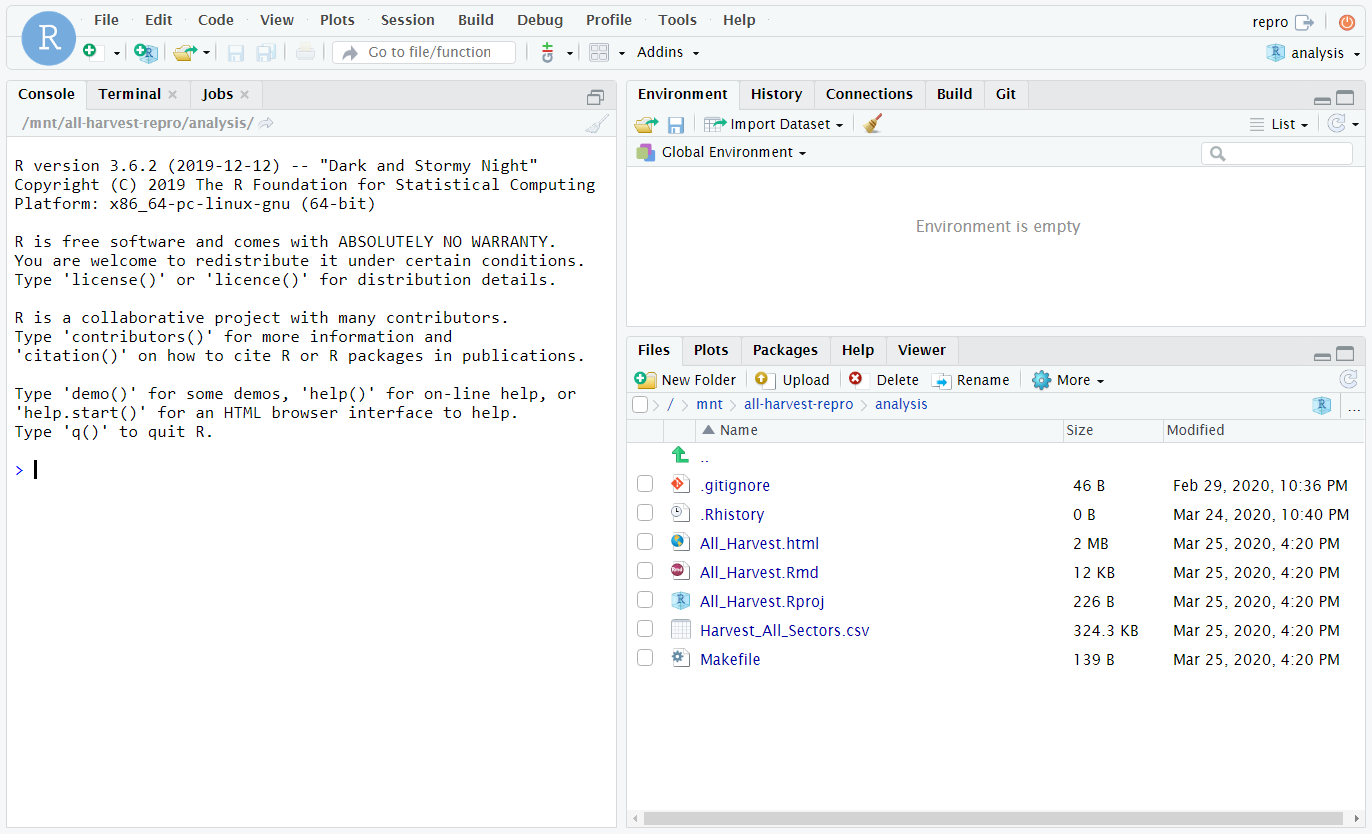Click the New File icon in toolbar
Screen dimensions: 1372x834
tap(92, 52)
